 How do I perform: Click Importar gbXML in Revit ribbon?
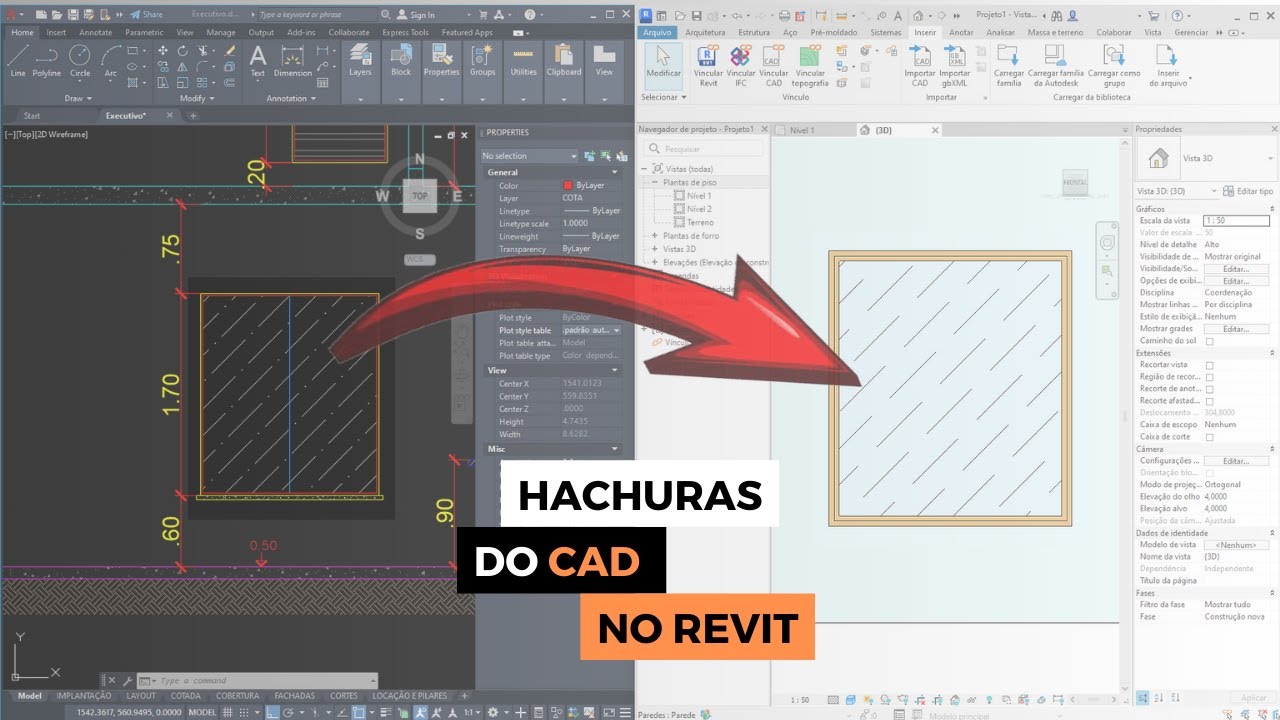point(955,66)
